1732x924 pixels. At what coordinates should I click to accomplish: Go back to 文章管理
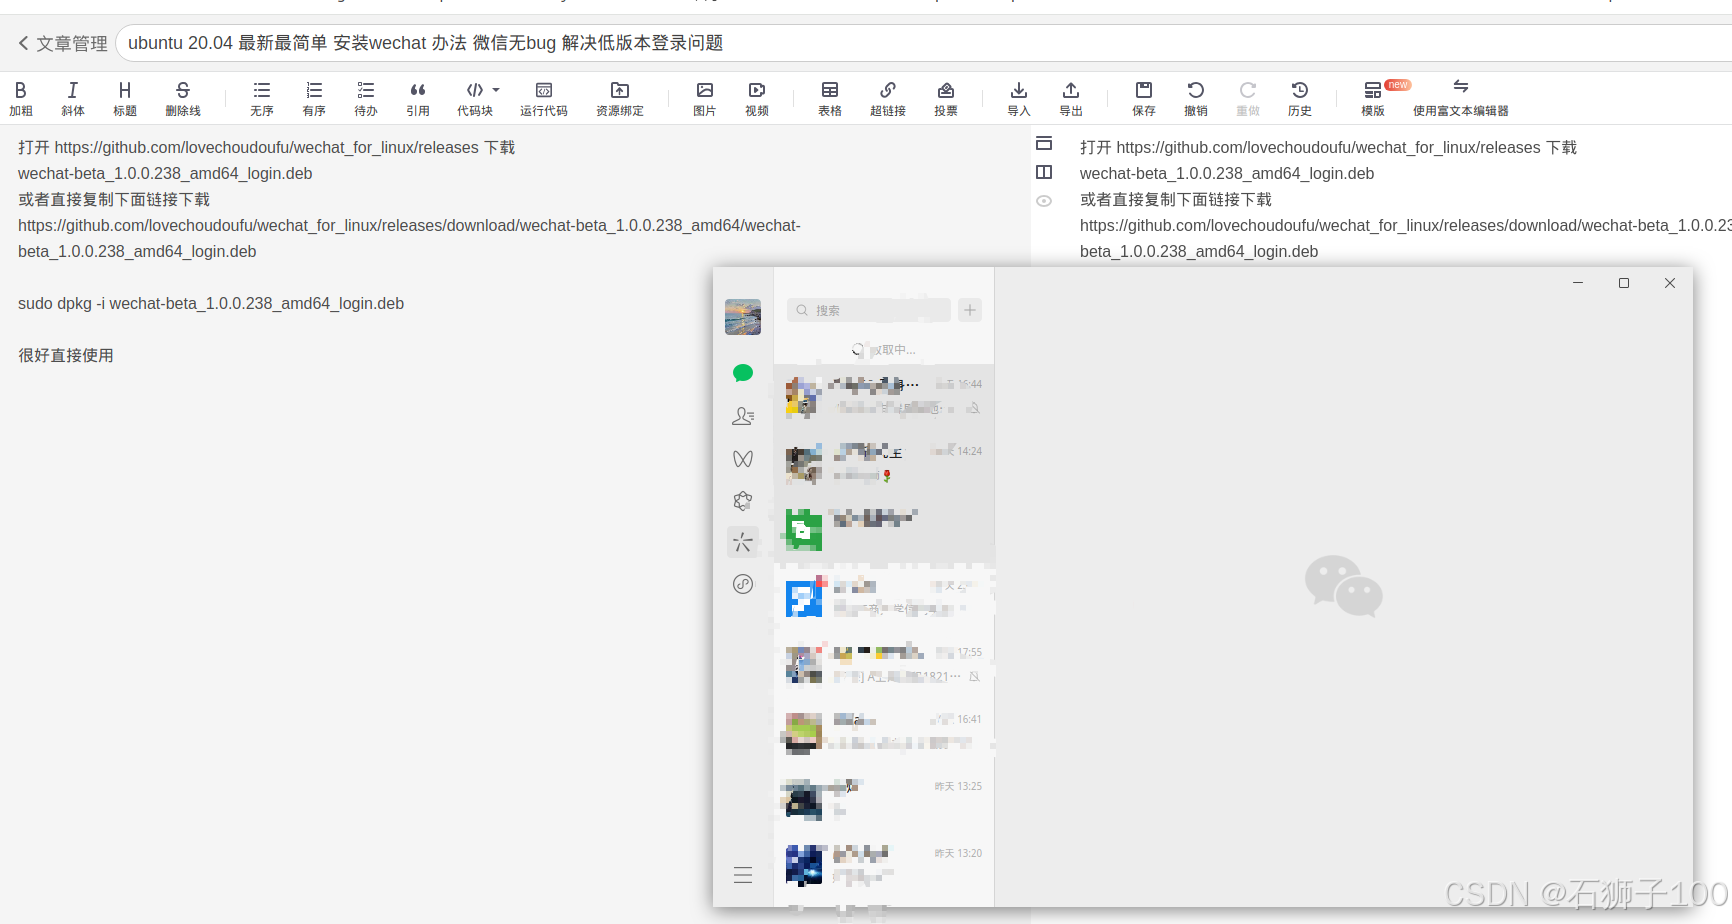pyautogui.click(x=60, y=43)
